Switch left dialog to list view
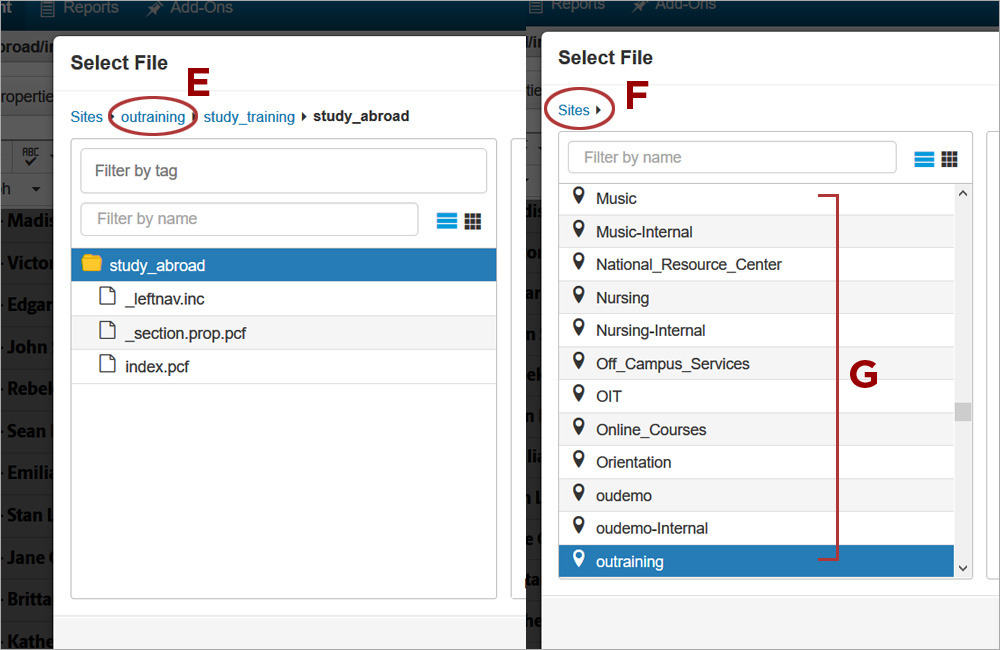The image size is (1000, 650). point(446,221)
